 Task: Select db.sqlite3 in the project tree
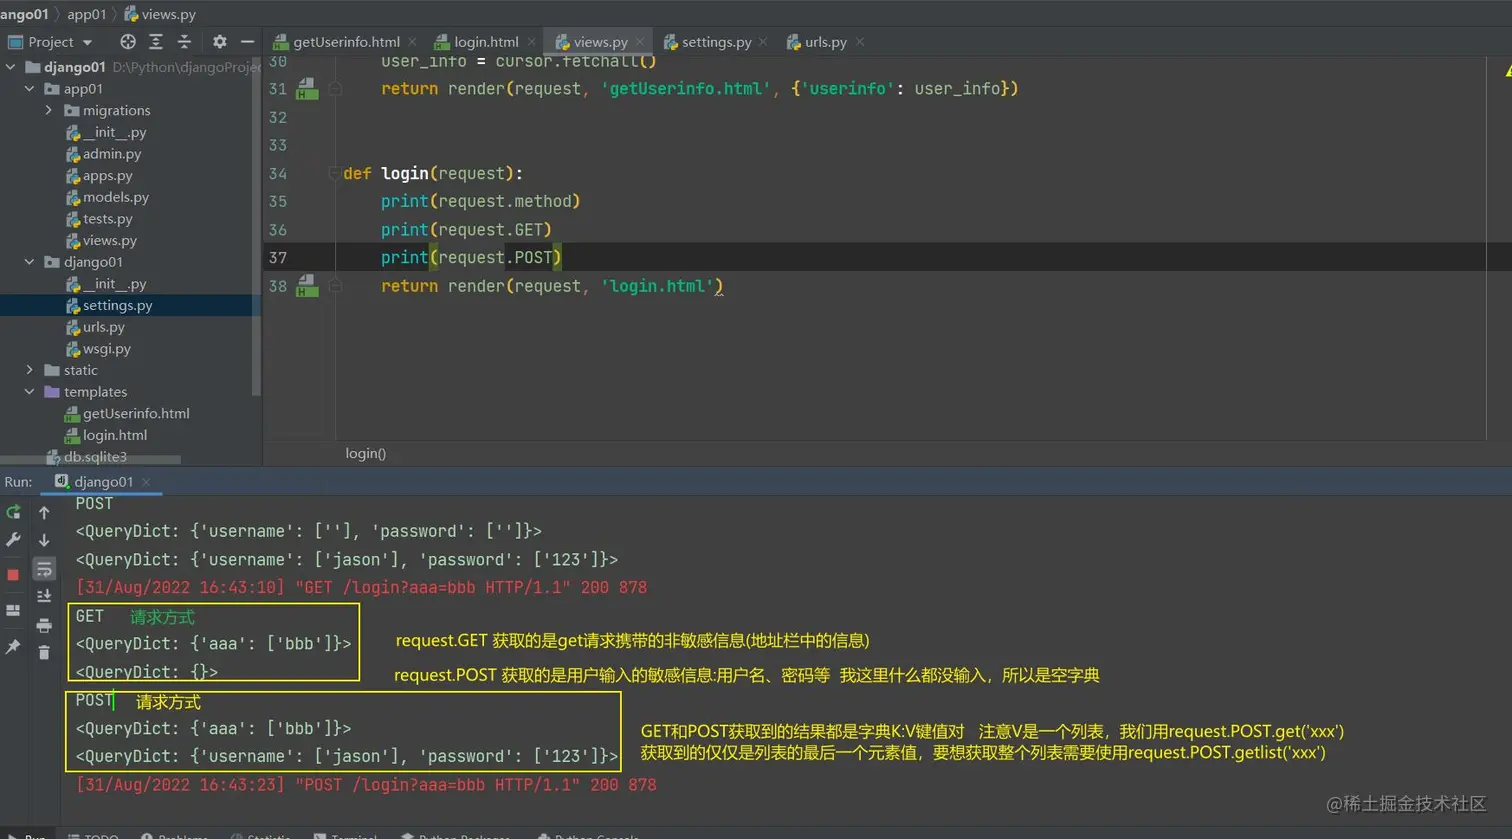pyautogui.click(x=95, y=457)
